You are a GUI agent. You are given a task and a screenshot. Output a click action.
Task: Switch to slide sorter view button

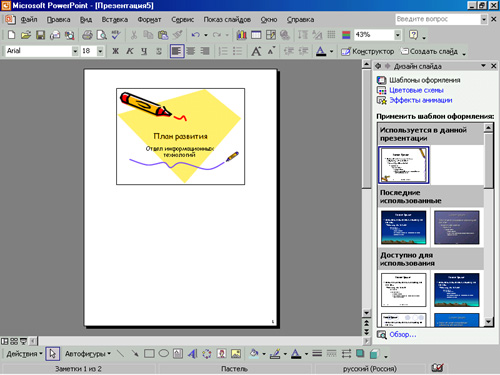[x=14, y=341]
